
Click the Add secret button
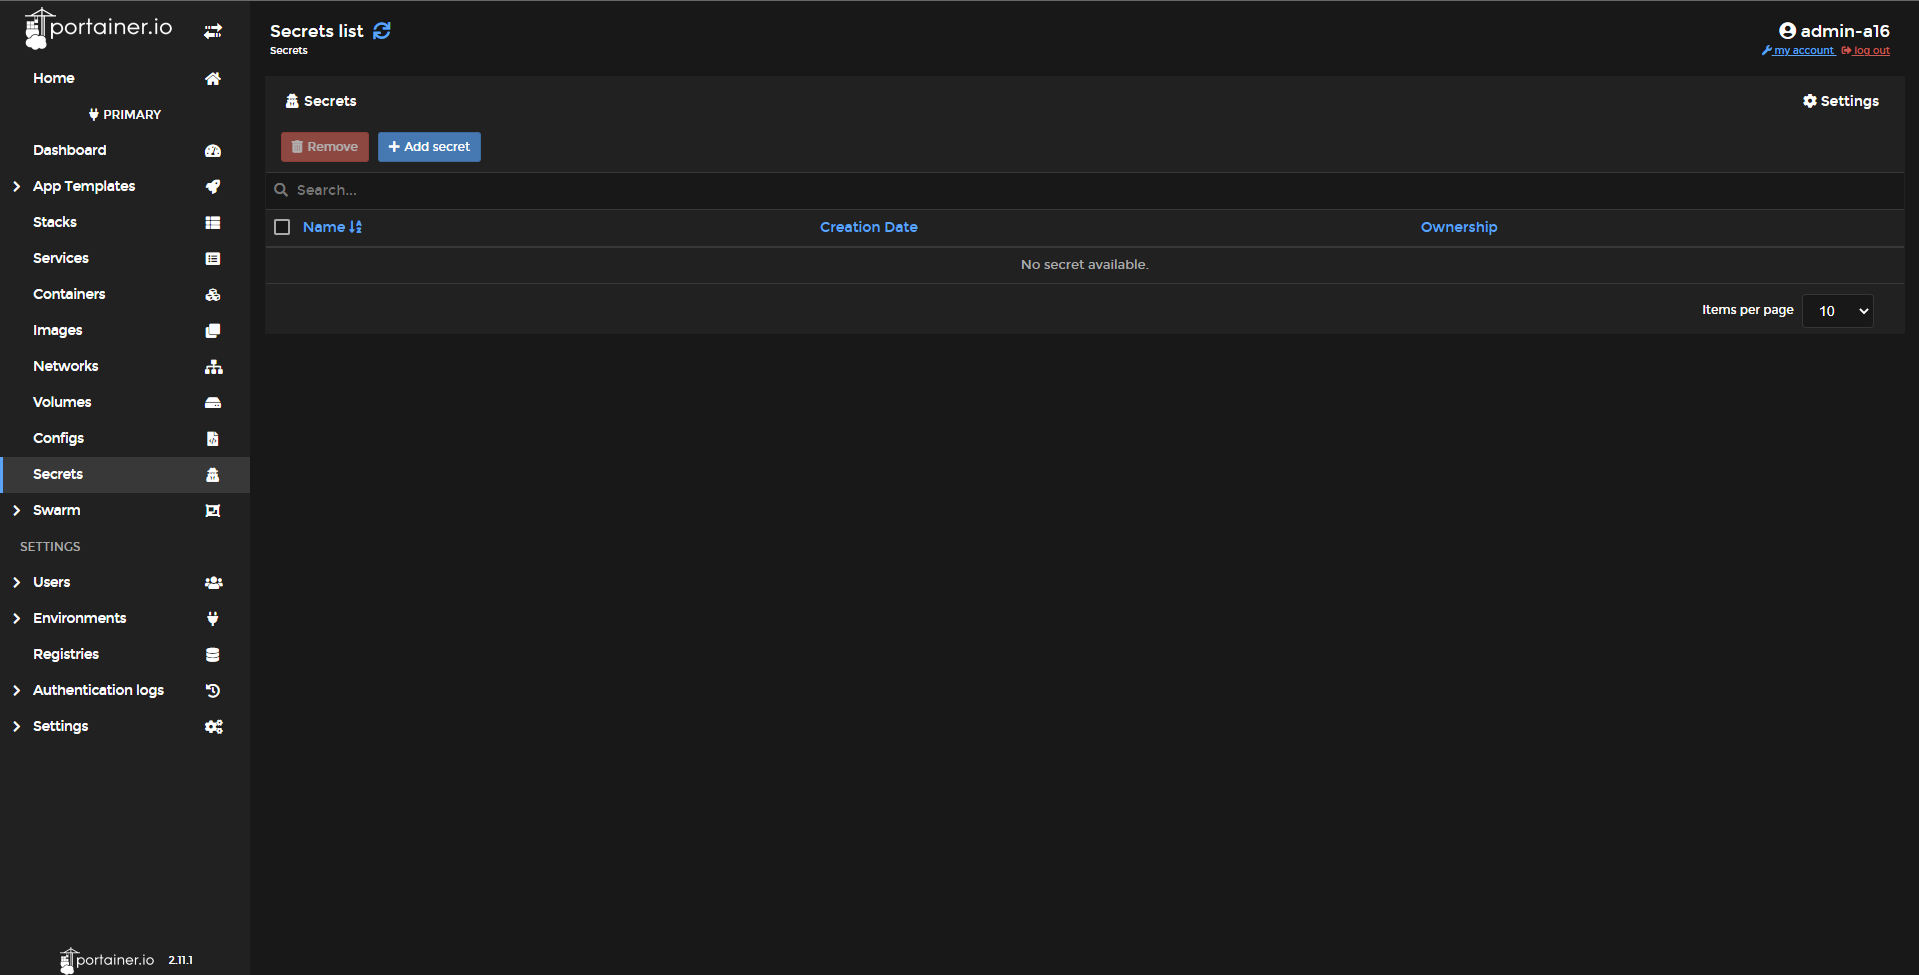429,147
